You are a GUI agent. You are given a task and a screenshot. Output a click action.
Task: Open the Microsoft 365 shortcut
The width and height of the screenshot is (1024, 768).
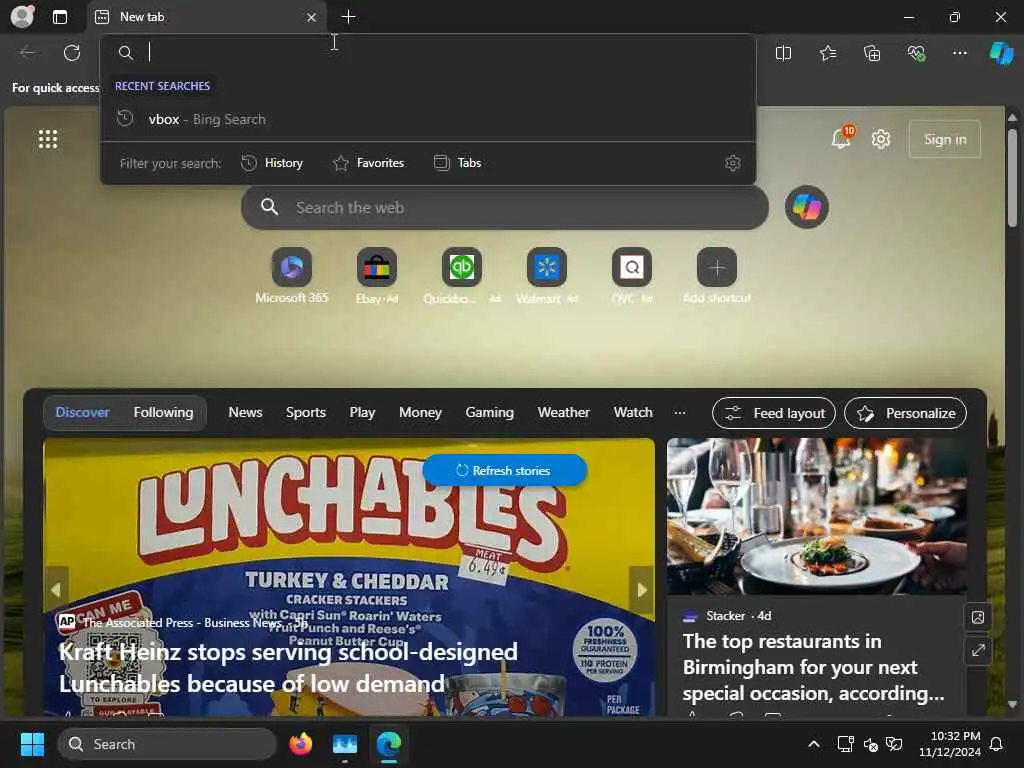[x=292, y=277]
